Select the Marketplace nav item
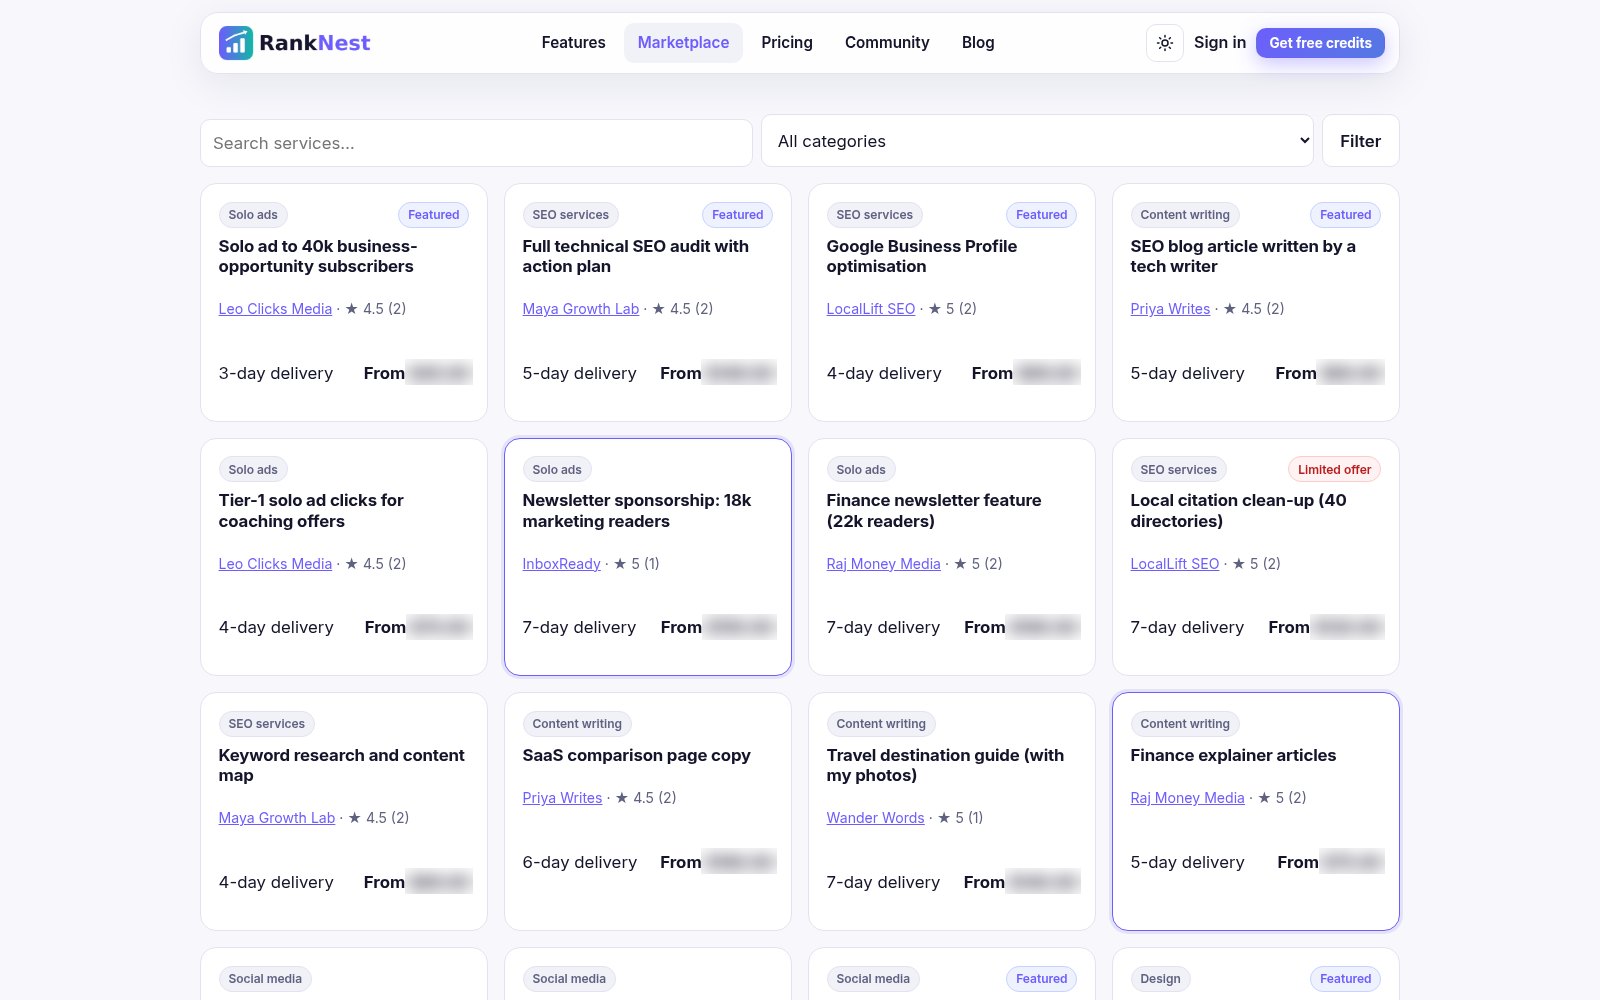 (x=683, y=43)
